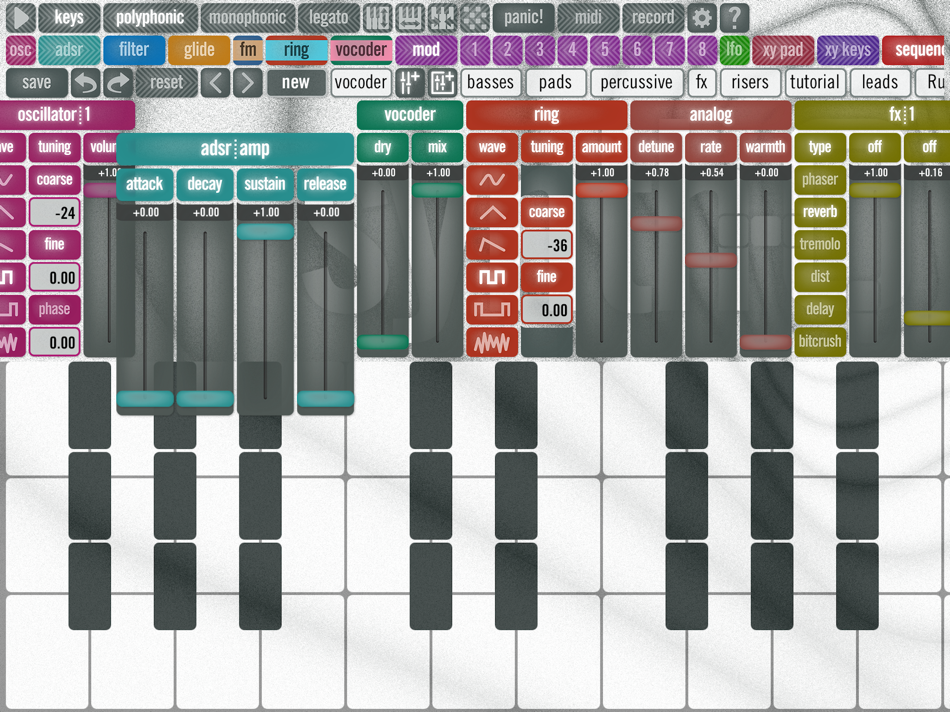Click the save-preset sliders icon beside the vocoder name
This screenshot has height=712, width=950.
click(409, 83)
